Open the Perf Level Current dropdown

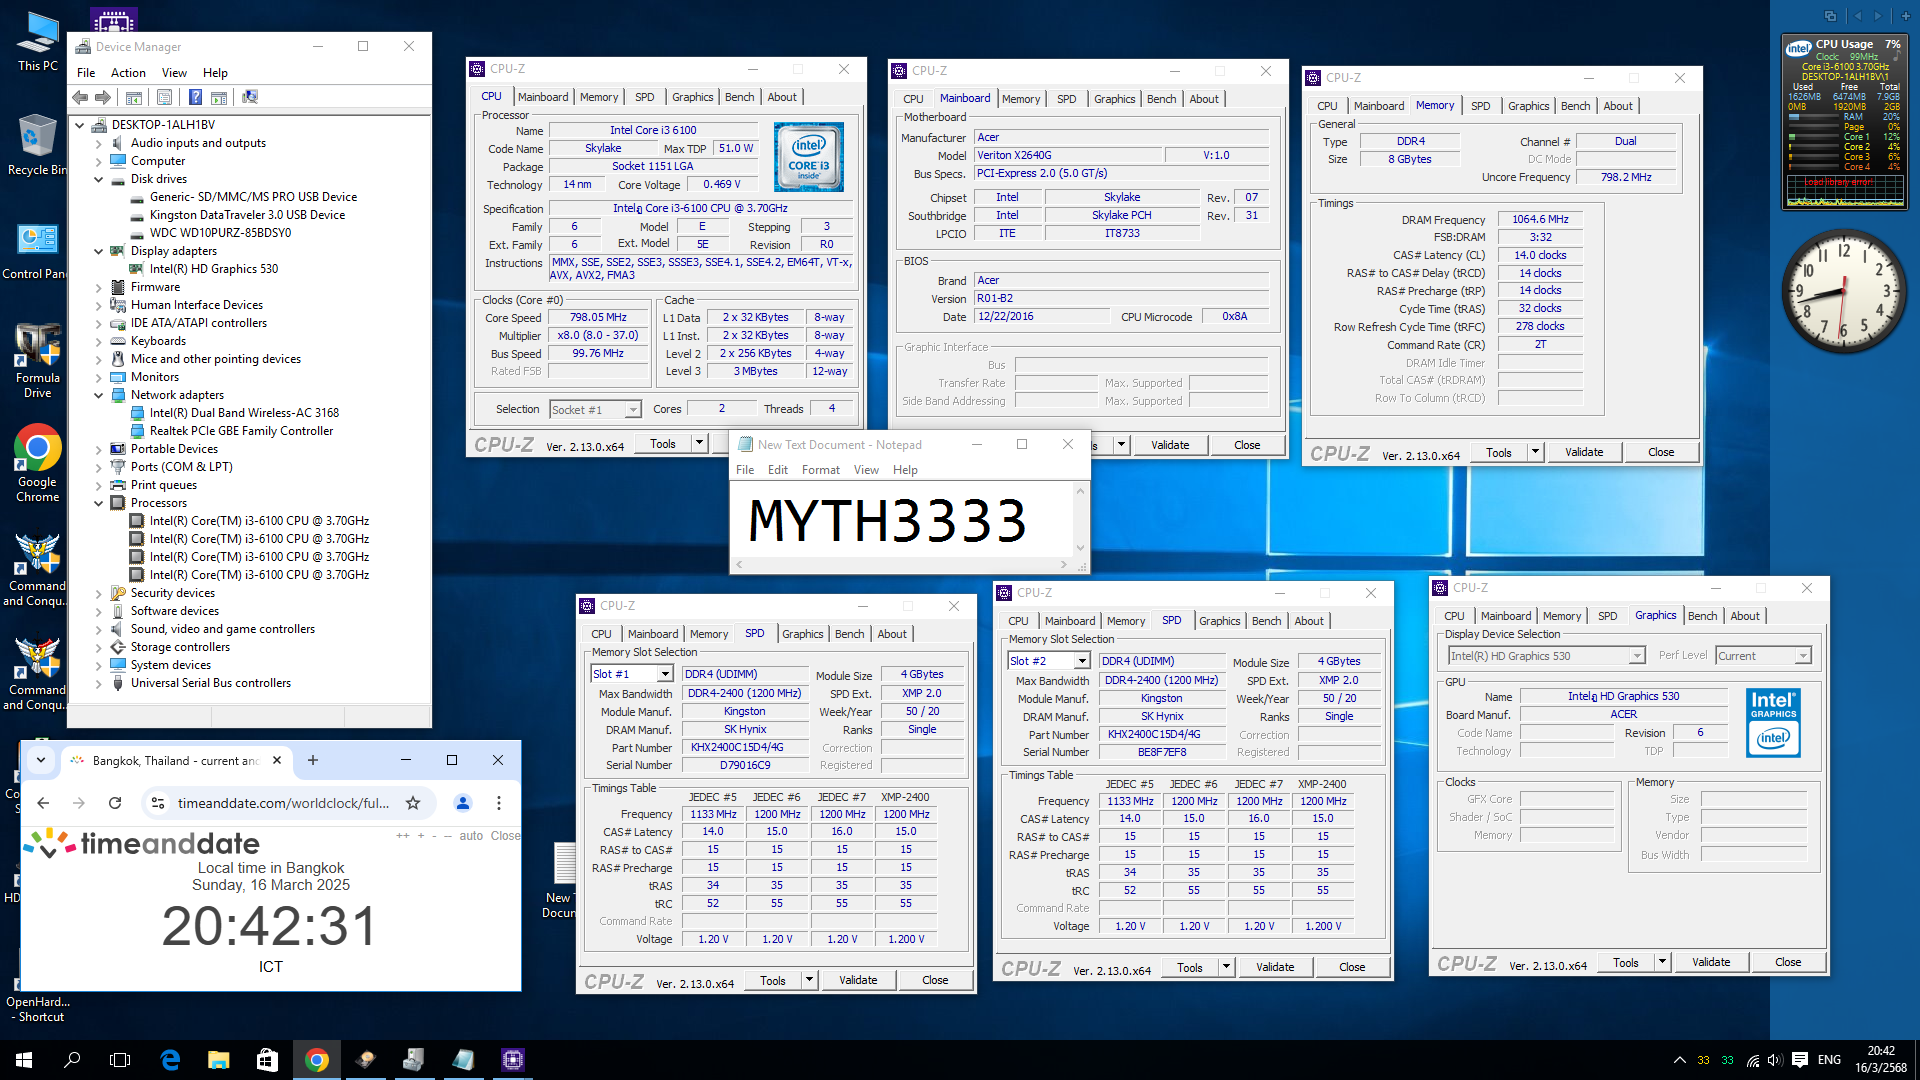tap(1803, 656)
